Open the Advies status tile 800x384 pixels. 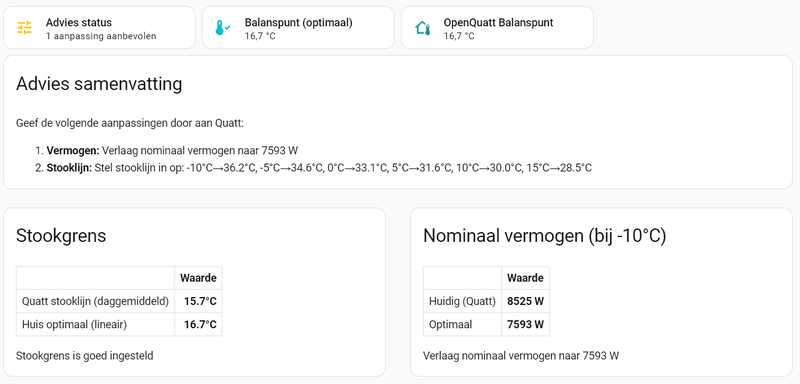coord(99,28)
